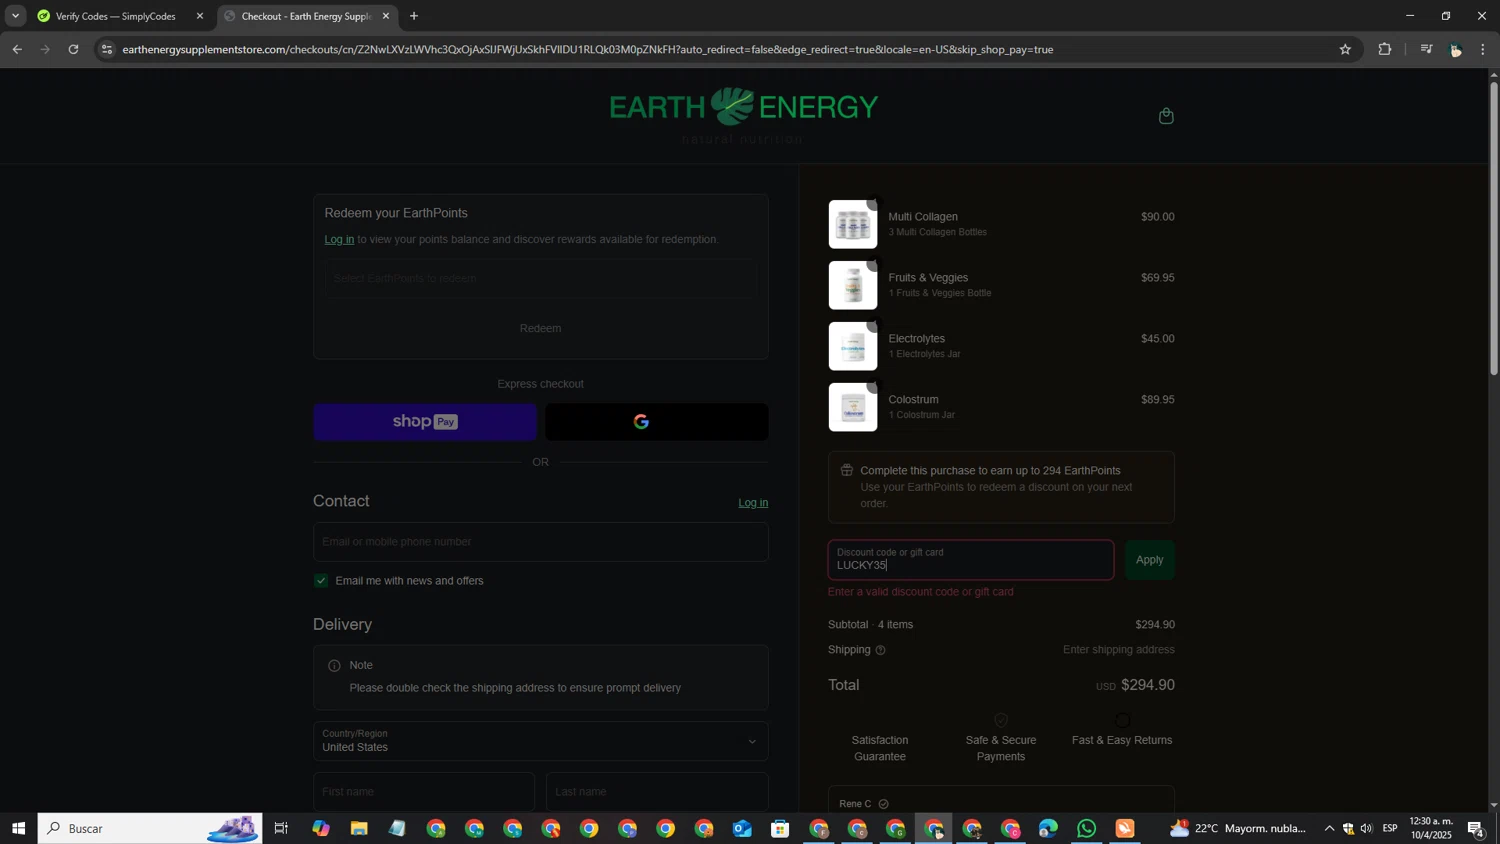Pay with Shop Pay button
The image size is (1500, 844).
coord(425,422)
